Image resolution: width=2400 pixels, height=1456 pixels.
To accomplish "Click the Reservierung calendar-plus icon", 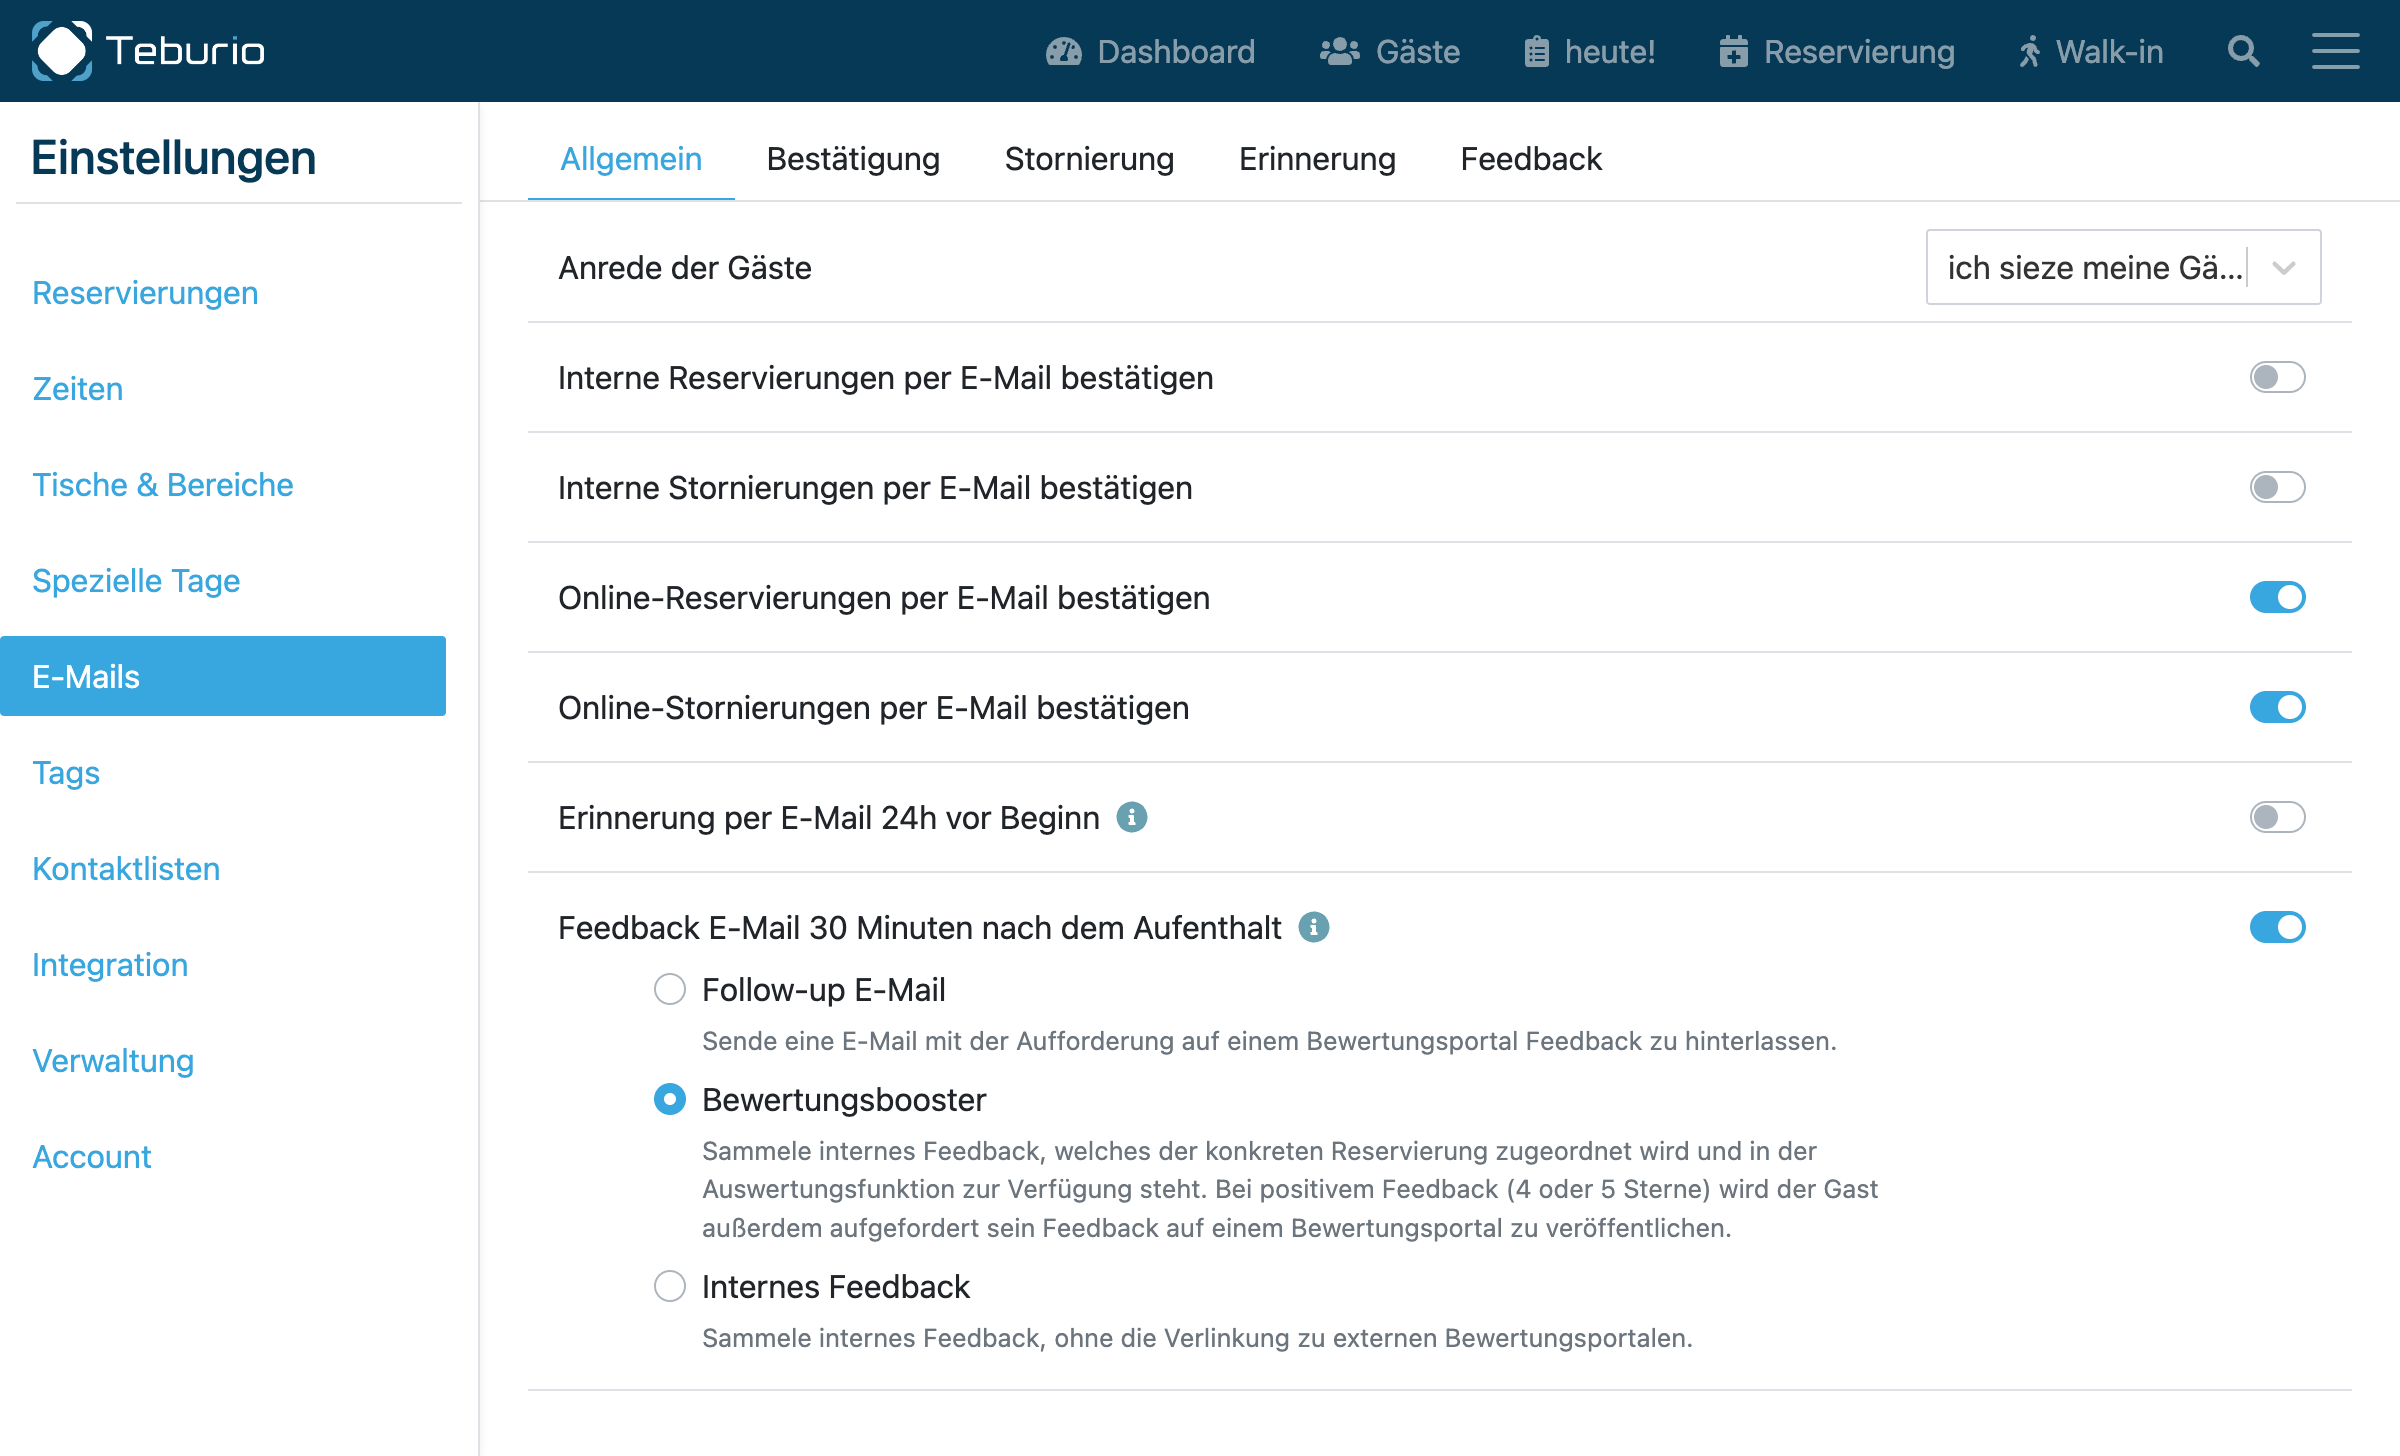I will coord(1737,51).
